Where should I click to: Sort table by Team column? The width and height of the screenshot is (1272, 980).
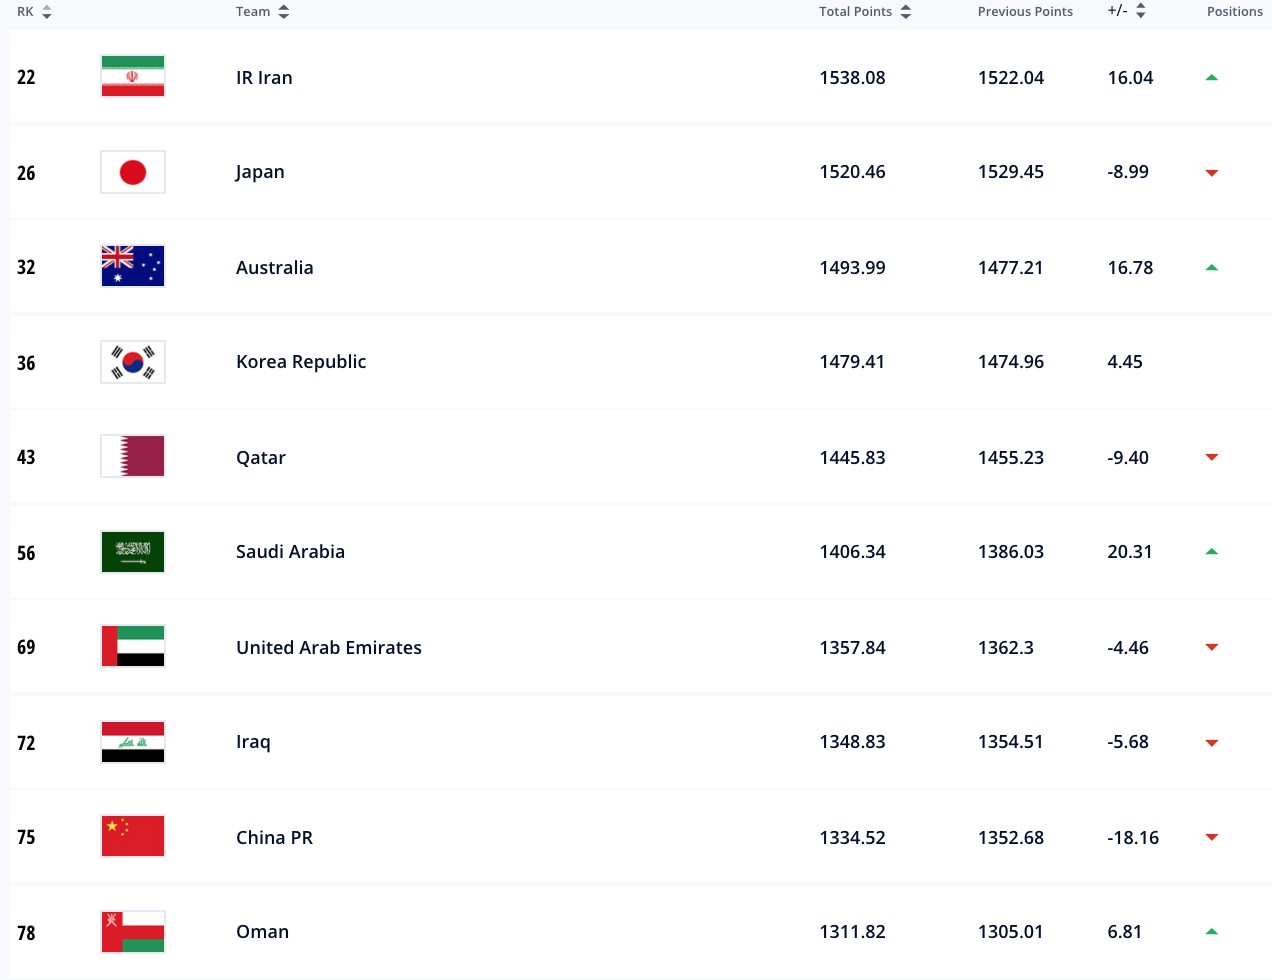(263, 12)
